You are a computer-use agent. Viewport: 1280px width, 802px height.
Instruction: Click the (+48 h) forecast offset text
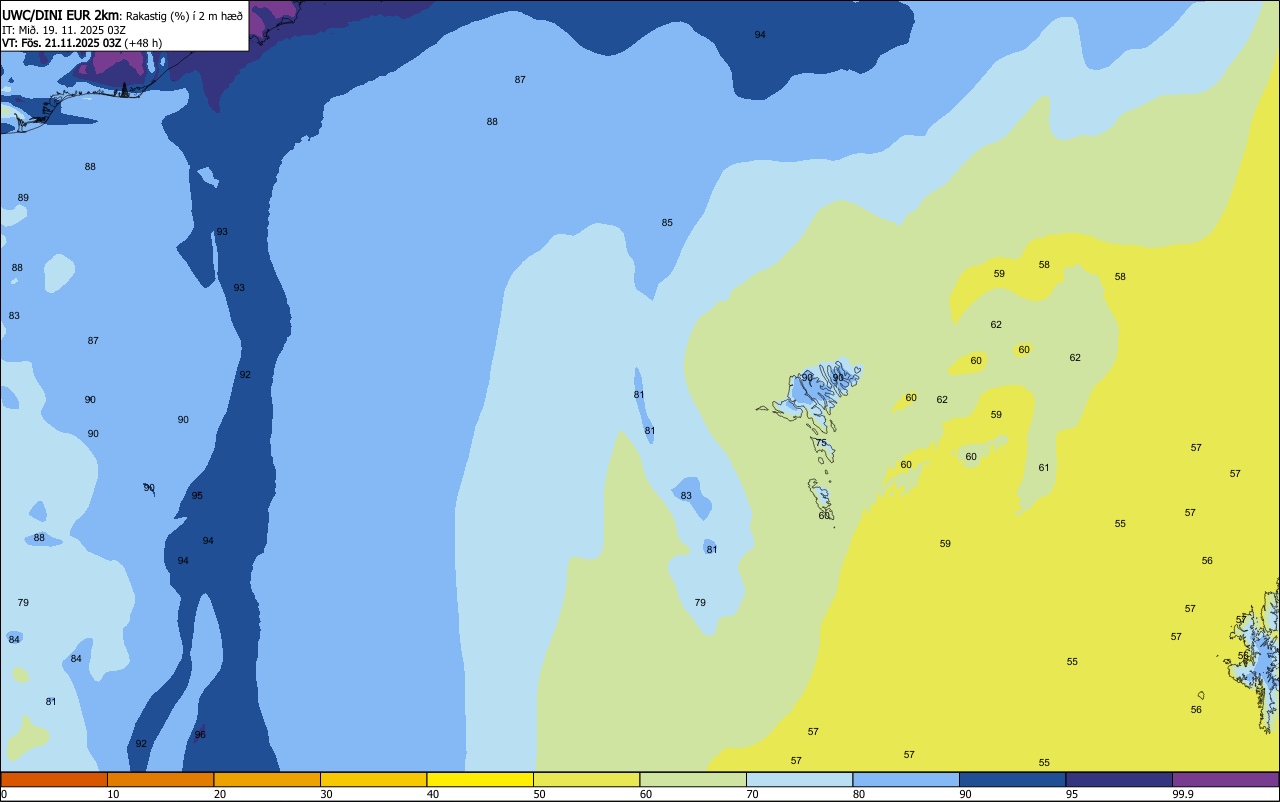pyautogui.click(x=143, y=43)
